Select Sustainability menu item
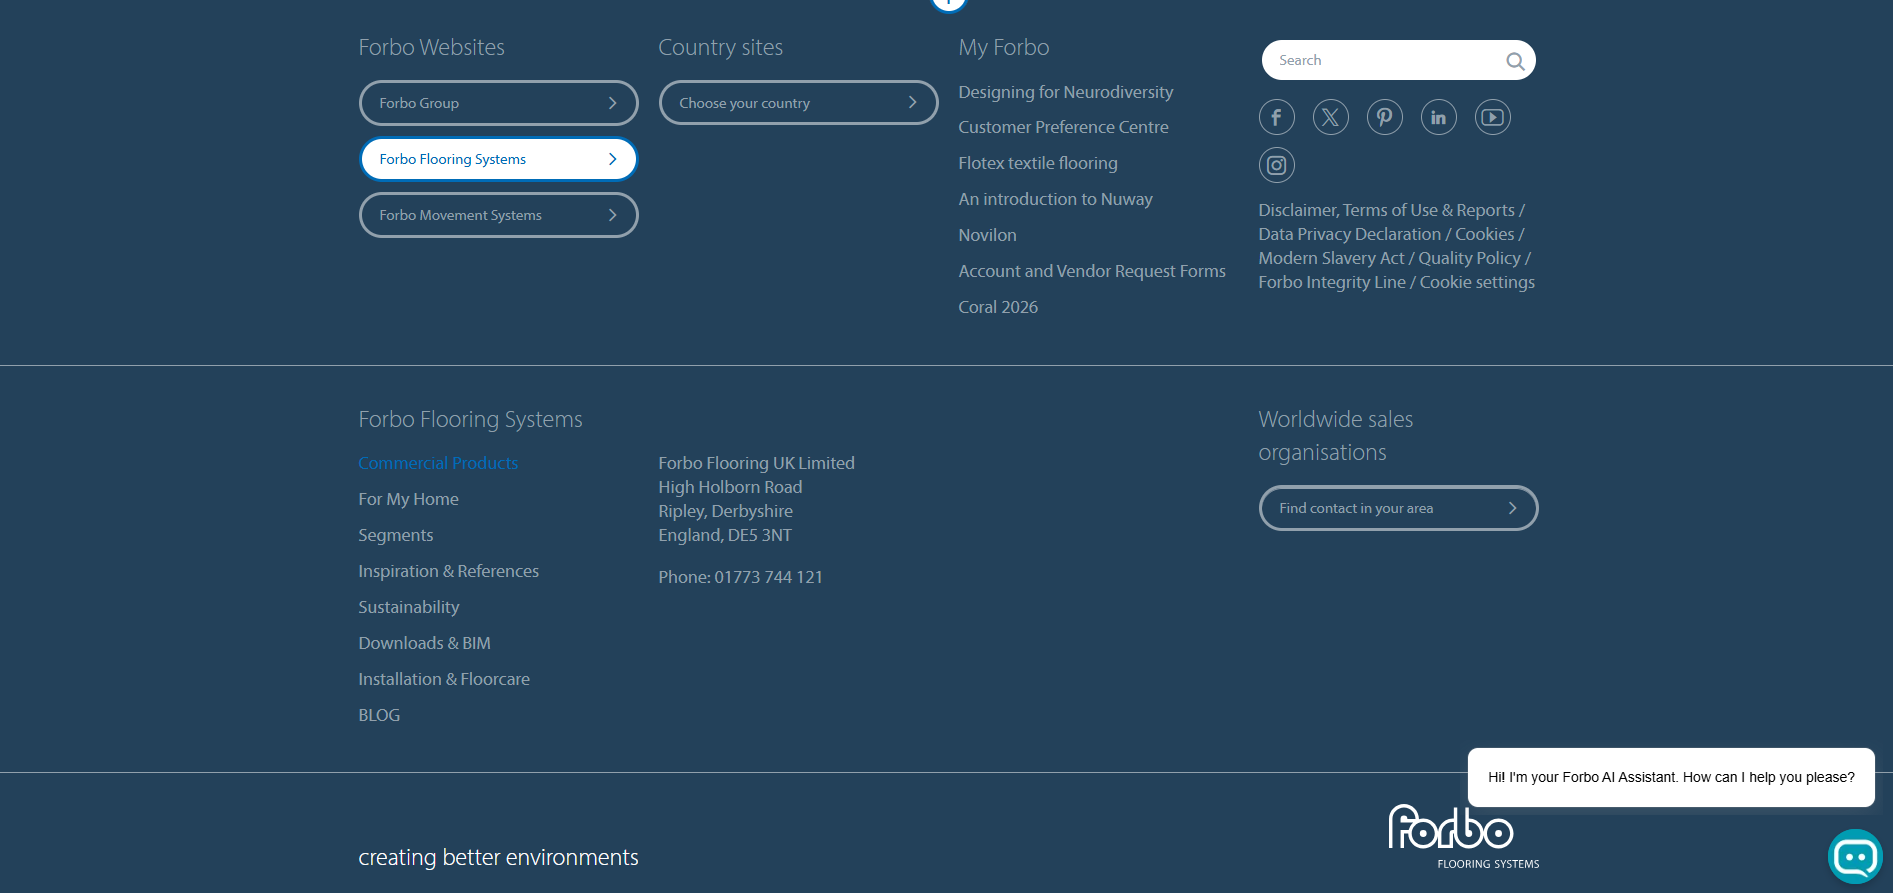 [409, 607]
